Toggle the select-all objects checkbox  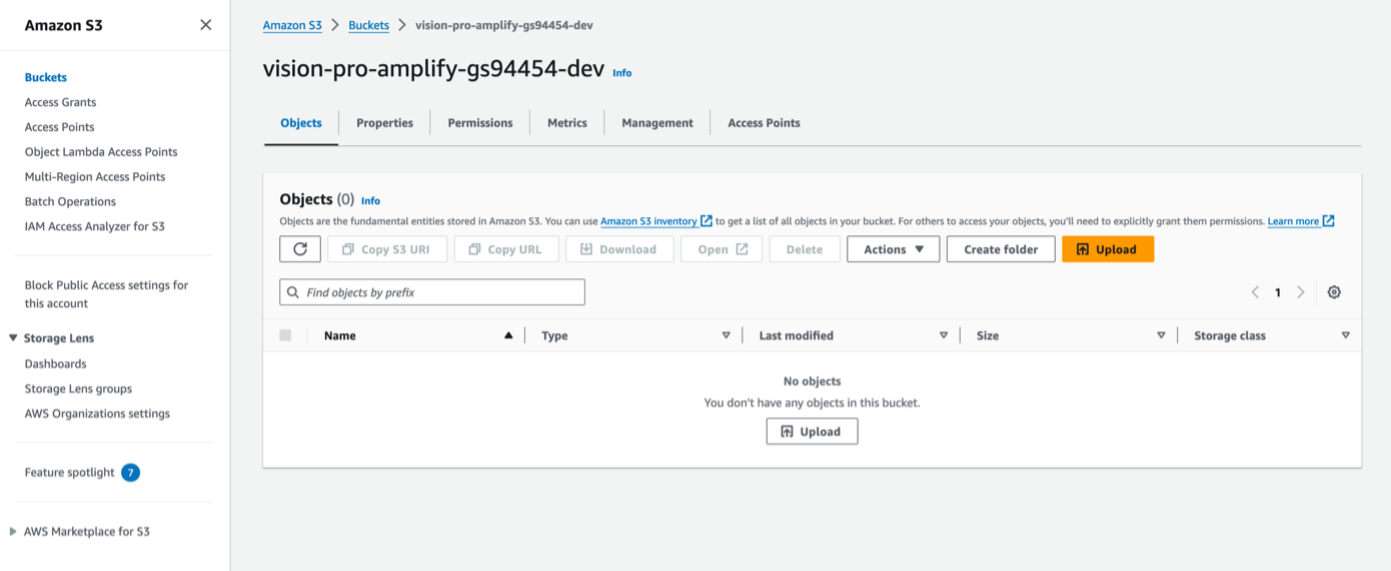pyautogui.click(x=285, y=336)
